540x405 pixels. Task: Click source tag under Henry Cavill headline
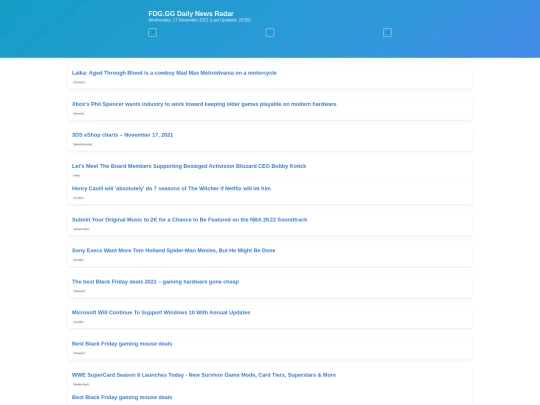pos(78,198)
